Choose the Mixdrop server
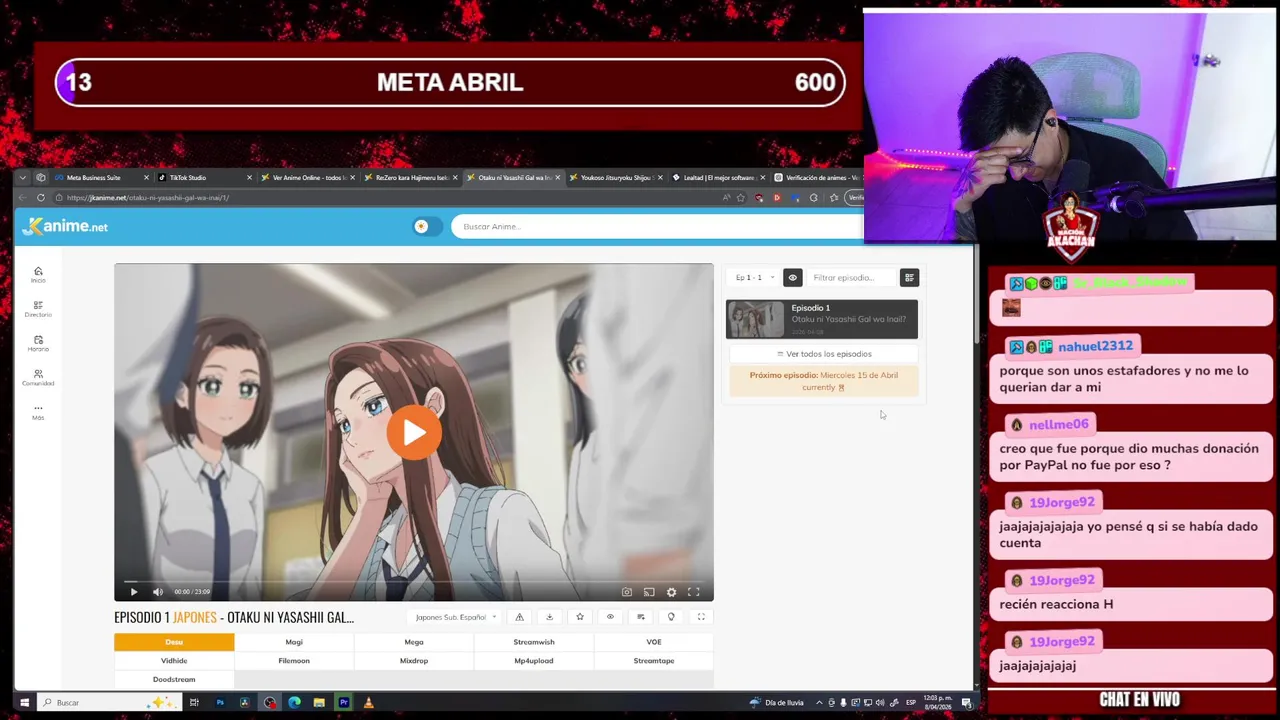 tap(414, 661)
